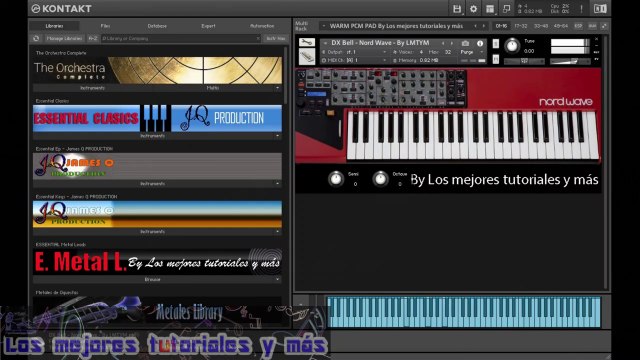This screenshot has height=360, width=640.
Task: Open the MIDI Ch dropdown
Action: click(384, 60)
